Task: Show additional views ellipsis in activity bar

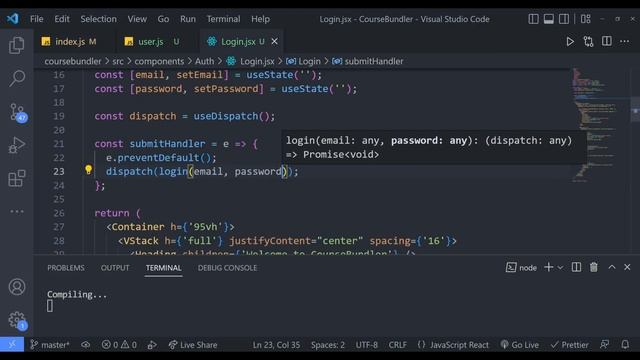Action: (17, 211)
